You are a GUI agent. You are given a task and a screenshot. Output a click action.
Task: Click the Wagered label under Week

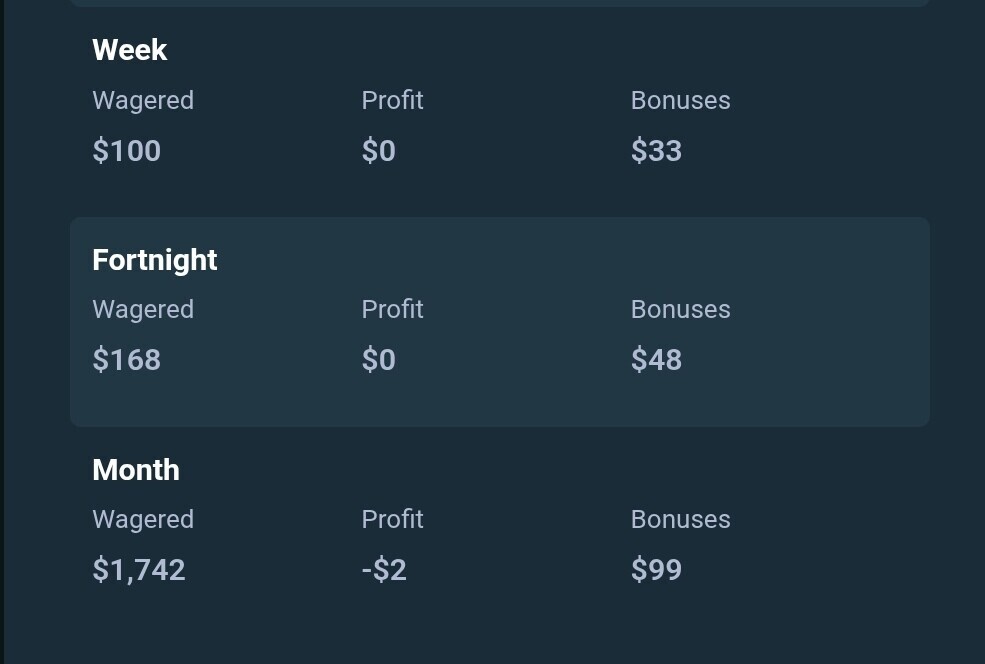(x=143, y=101)
